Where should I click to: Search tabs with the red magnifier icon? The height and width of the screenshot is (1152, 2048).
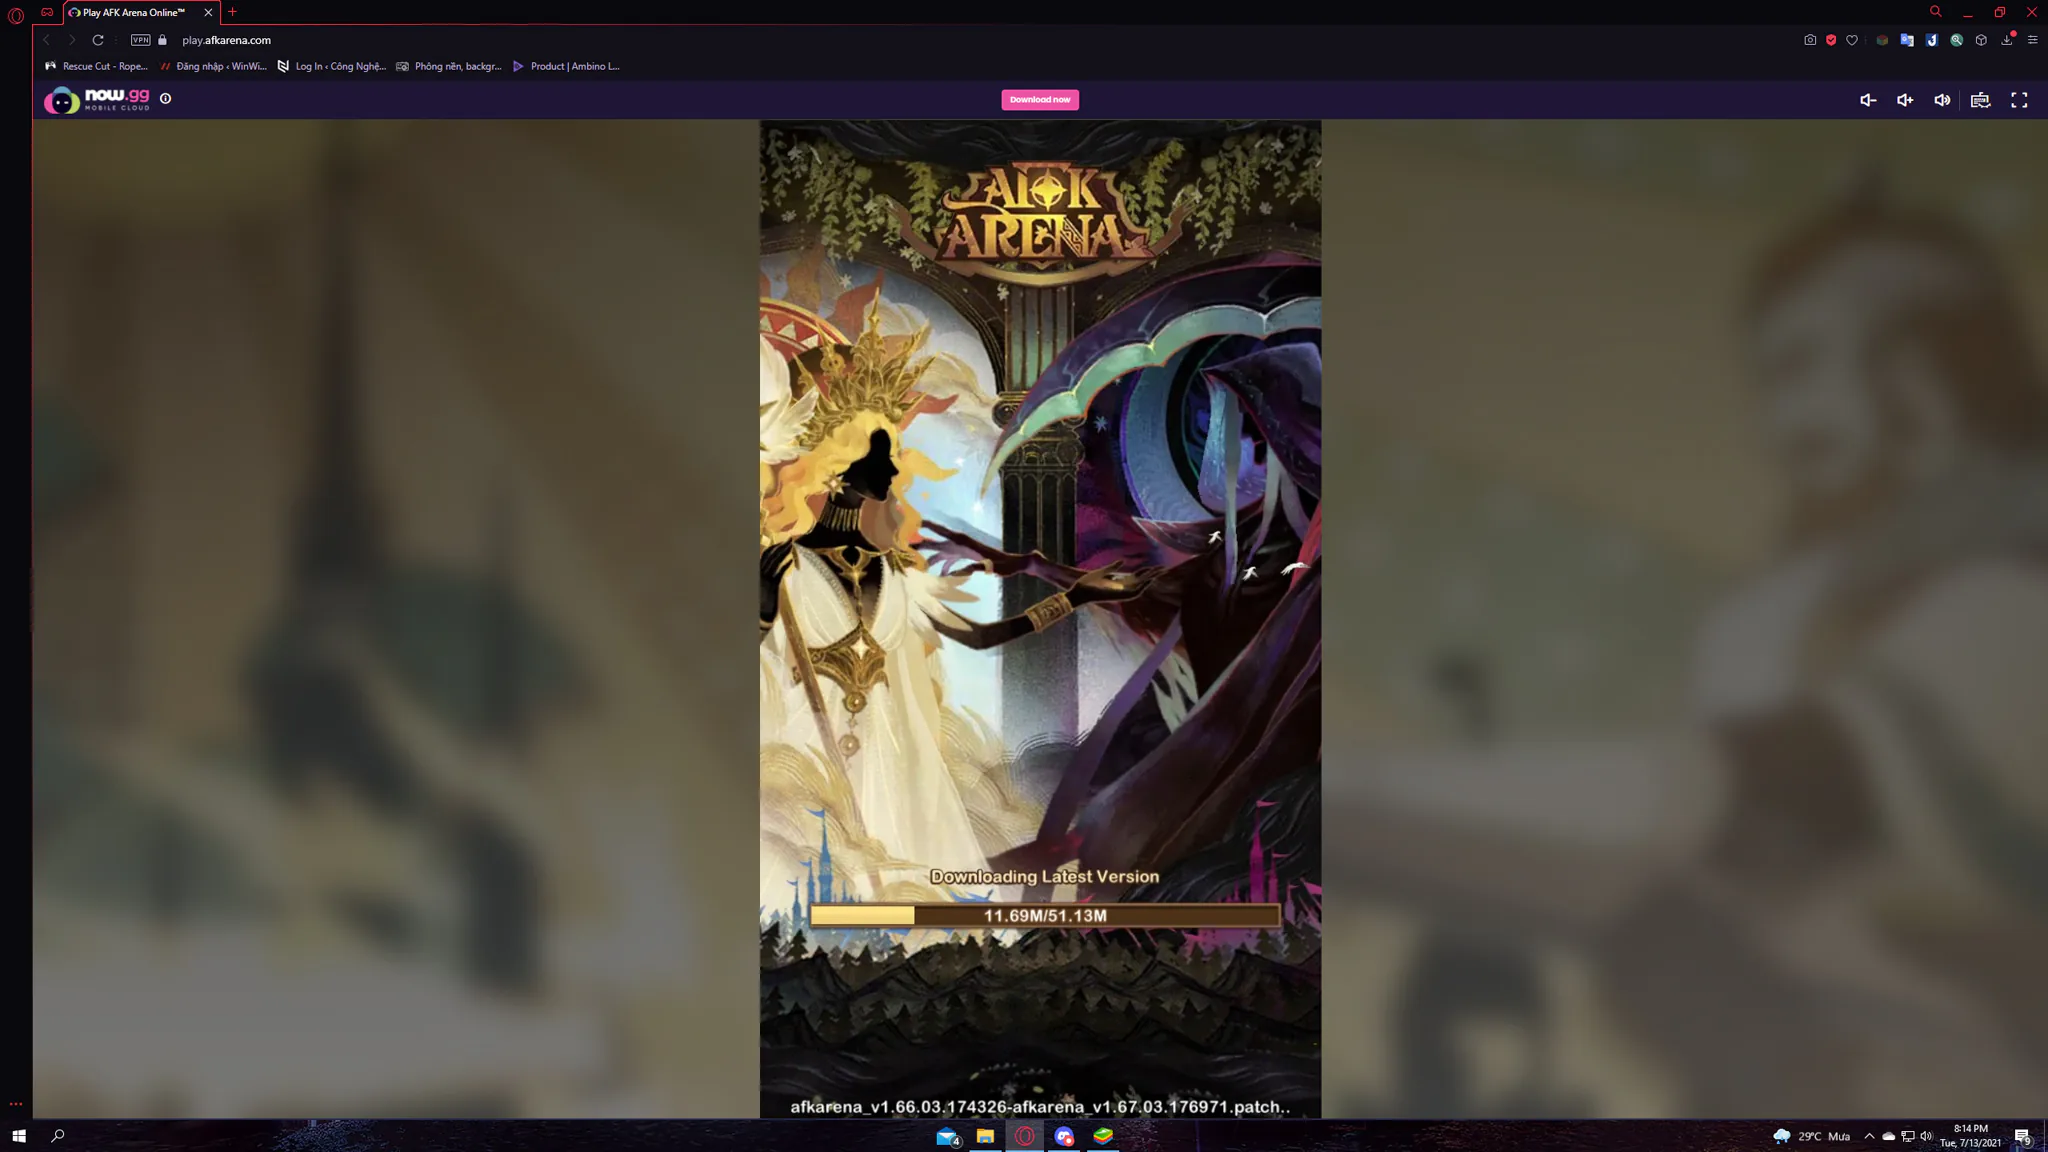pos(1936,12)
